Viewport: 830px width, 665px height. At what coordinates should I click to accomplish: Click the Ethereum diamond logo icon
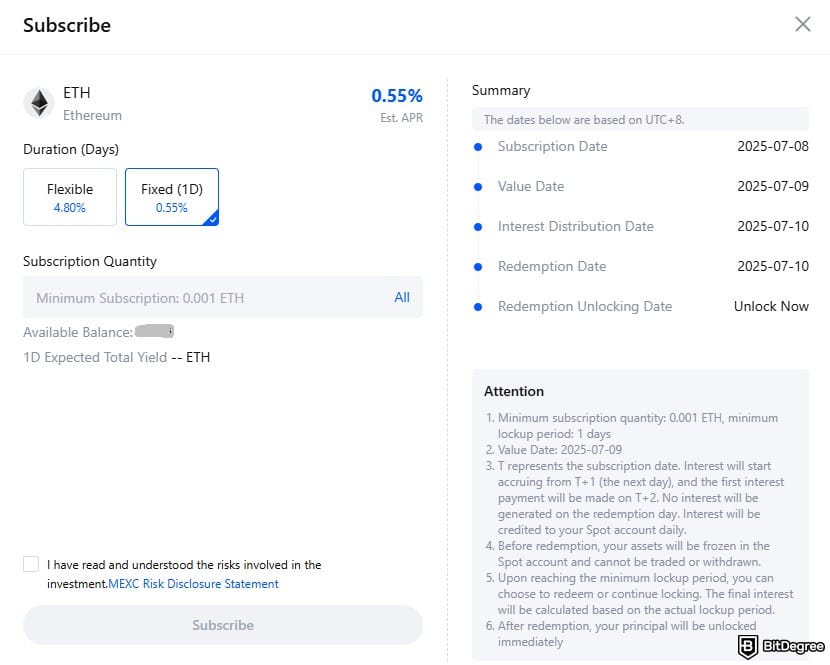pyautogui.click(x=39, y=103)
